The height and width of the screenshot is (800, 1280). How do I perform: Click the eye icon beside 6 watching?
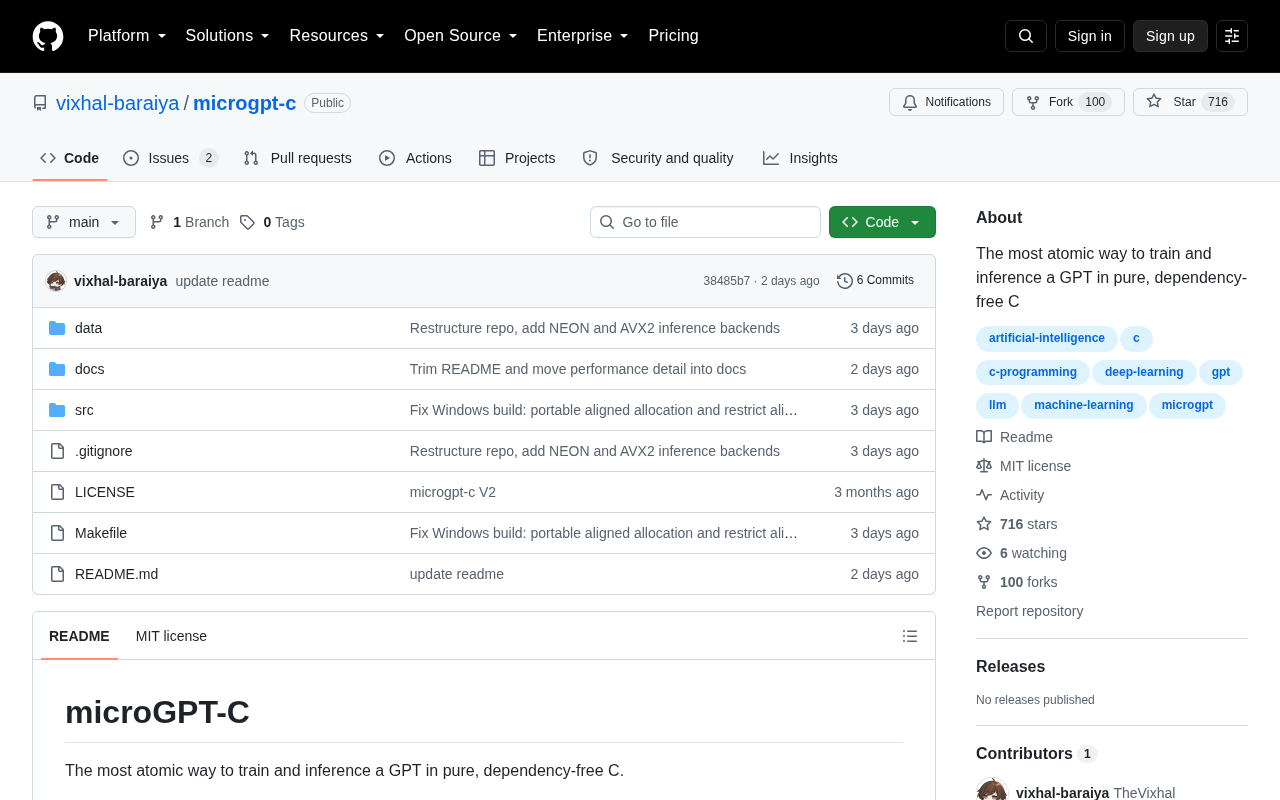(984, 553)
